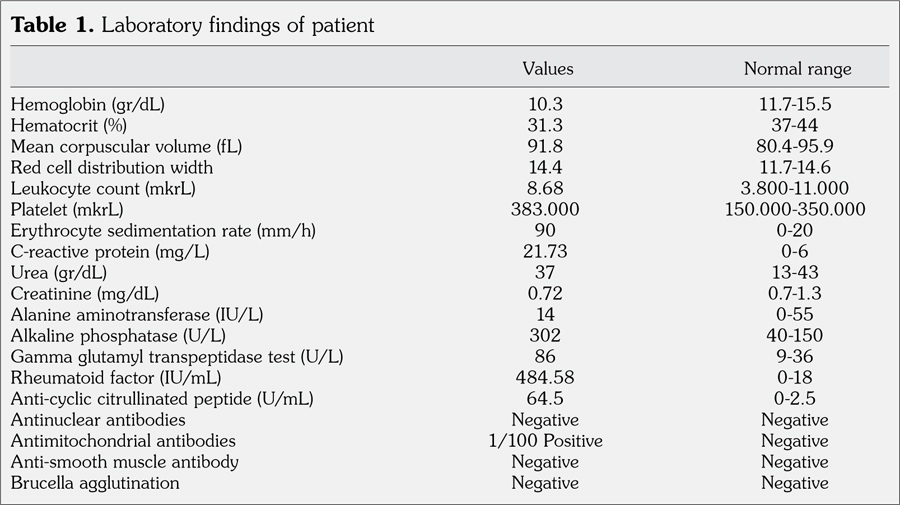900x505 pixels.
Task: Select the Rheumatoid factor value 484.58
Action: point(545,377)
